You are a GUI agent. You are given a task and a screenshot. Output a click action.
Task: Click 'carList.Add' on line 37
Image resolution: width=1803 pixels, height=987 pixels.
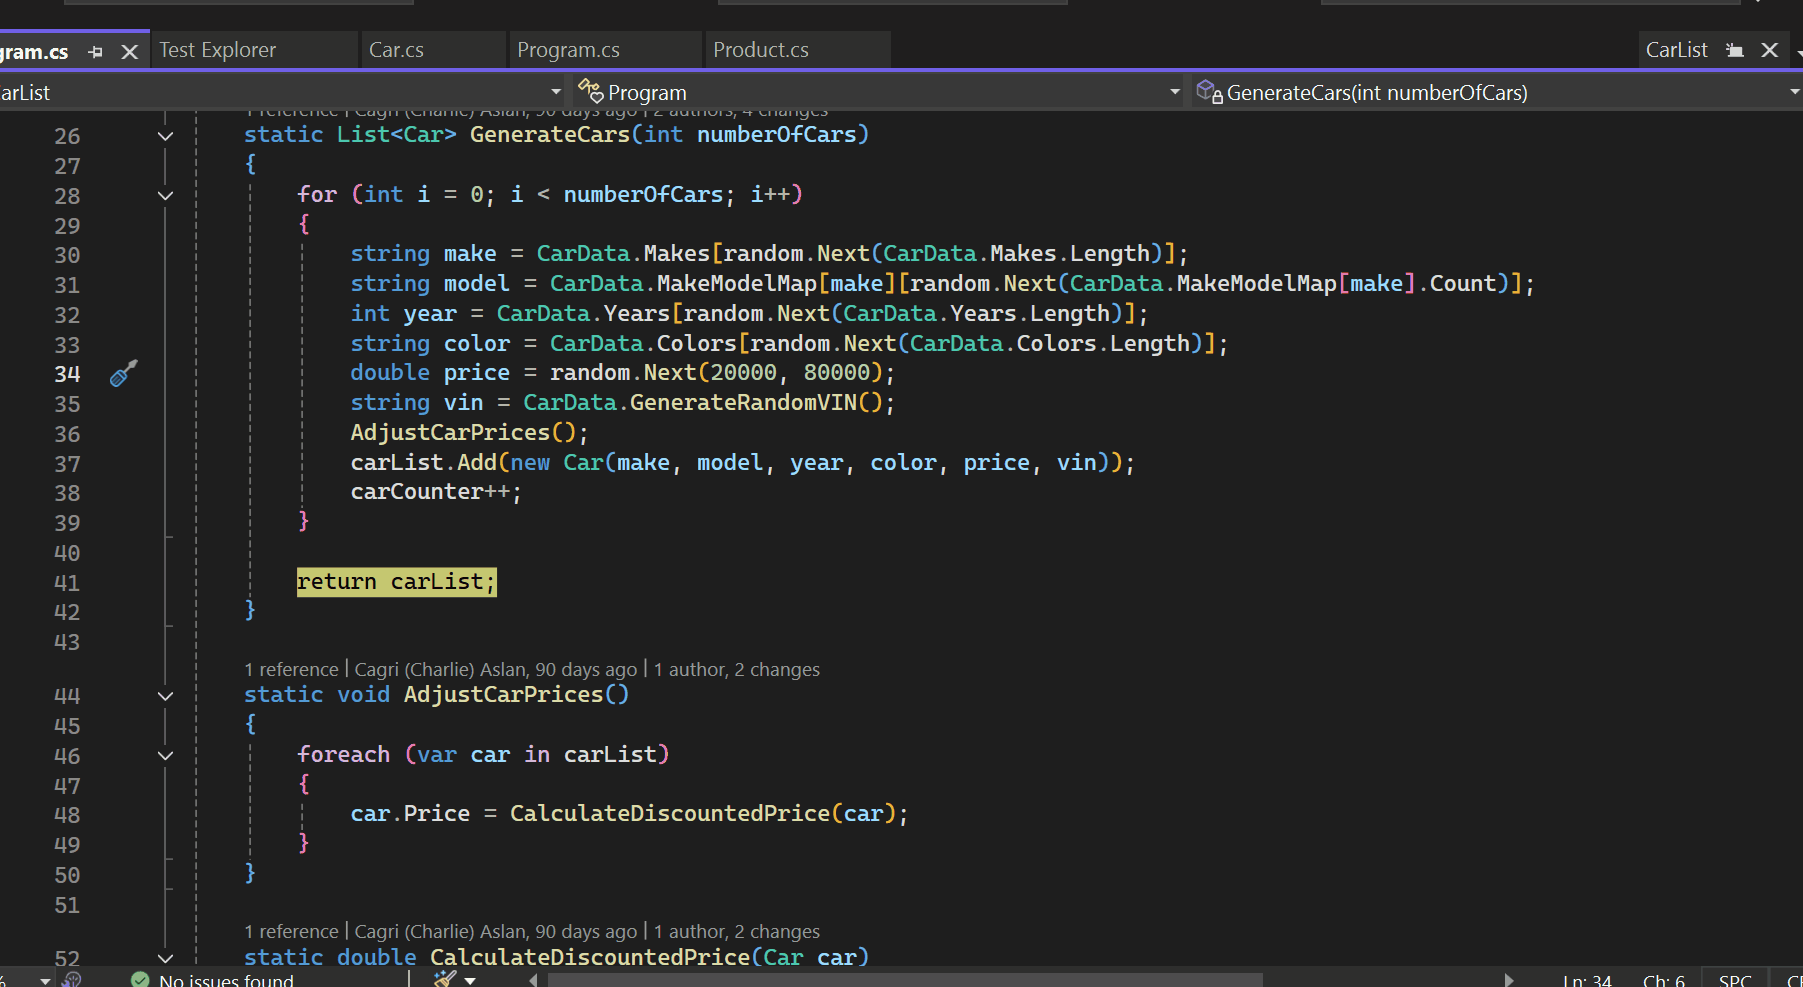423,463
